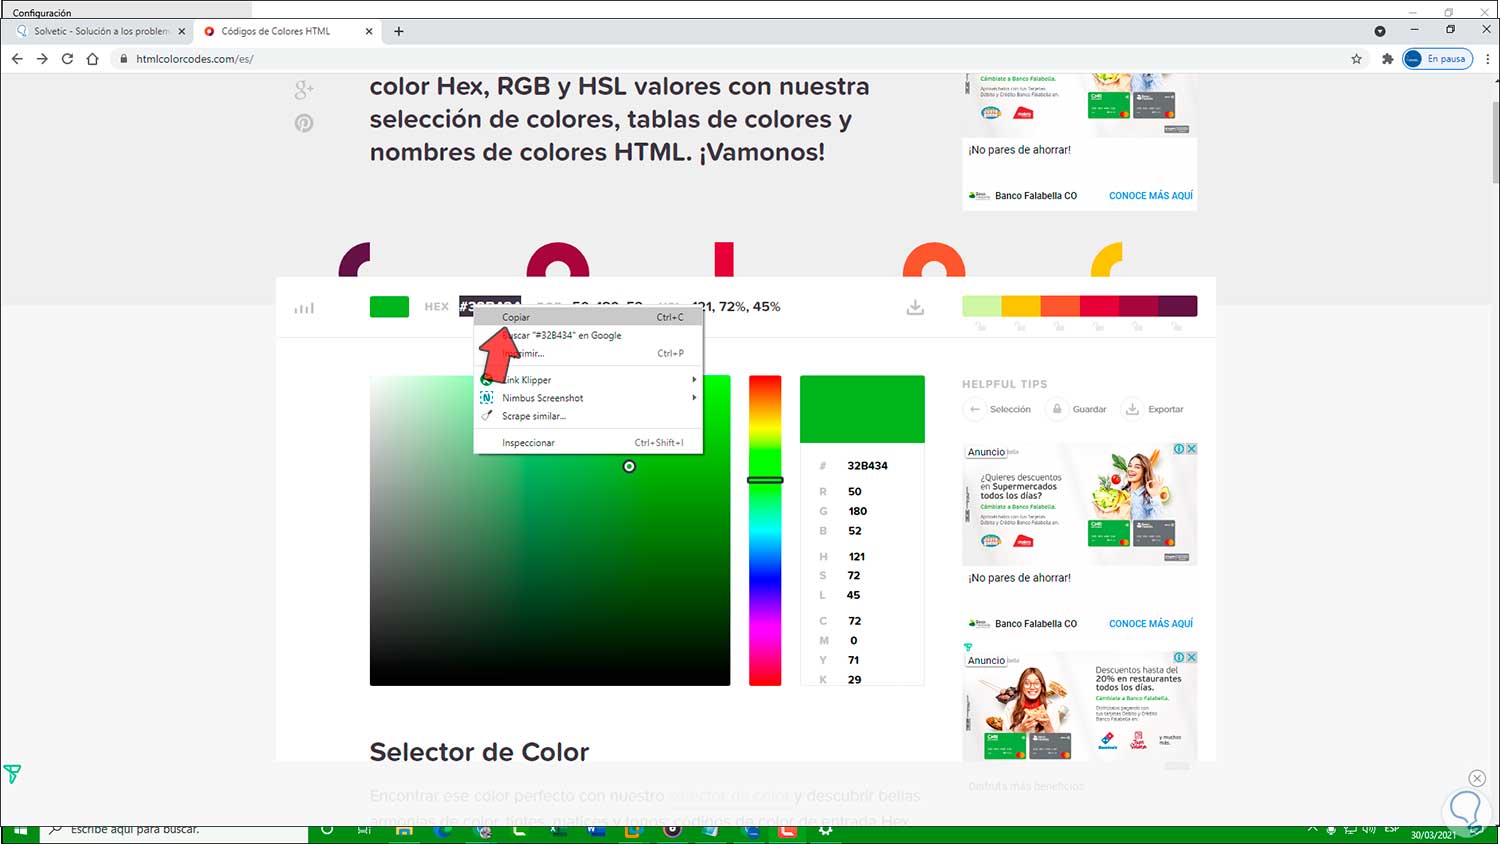1500x844 pixels.
Task: Select Scrape similar... menu entry
Action: coord(588,416)
